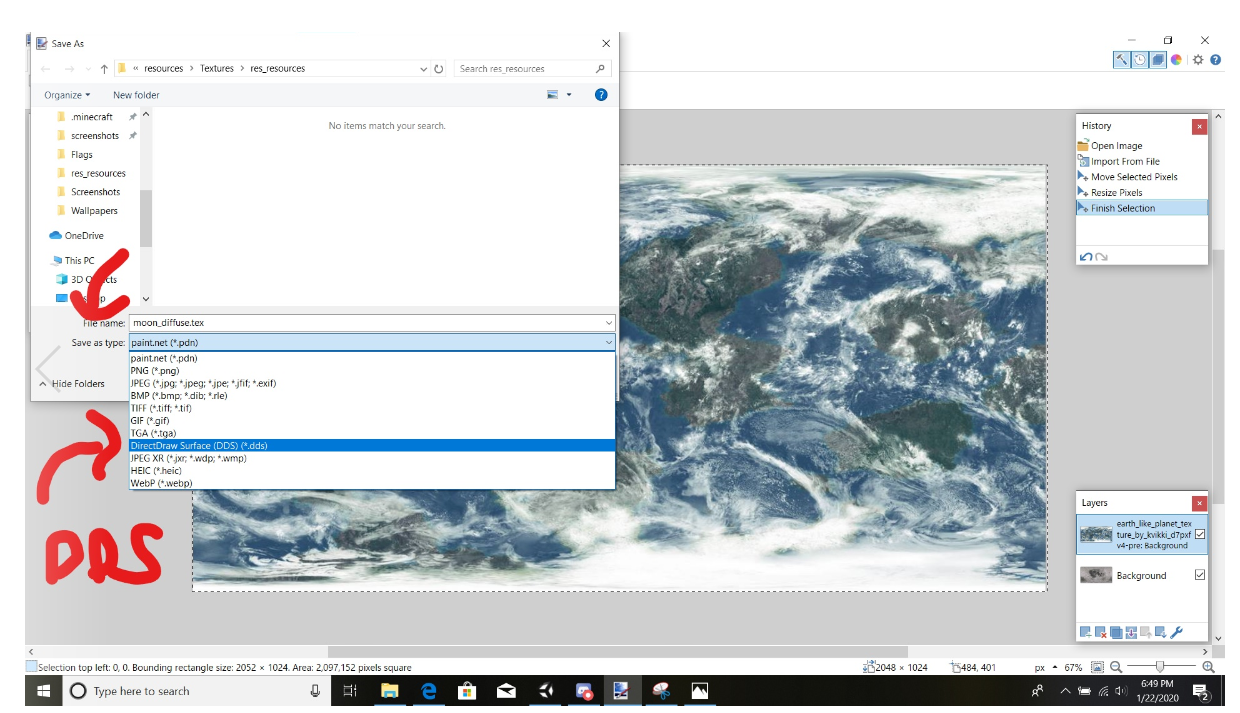Collapse folders with Hide Folders chevron
Screen dimensions: 1240x713
click(43, 384)
